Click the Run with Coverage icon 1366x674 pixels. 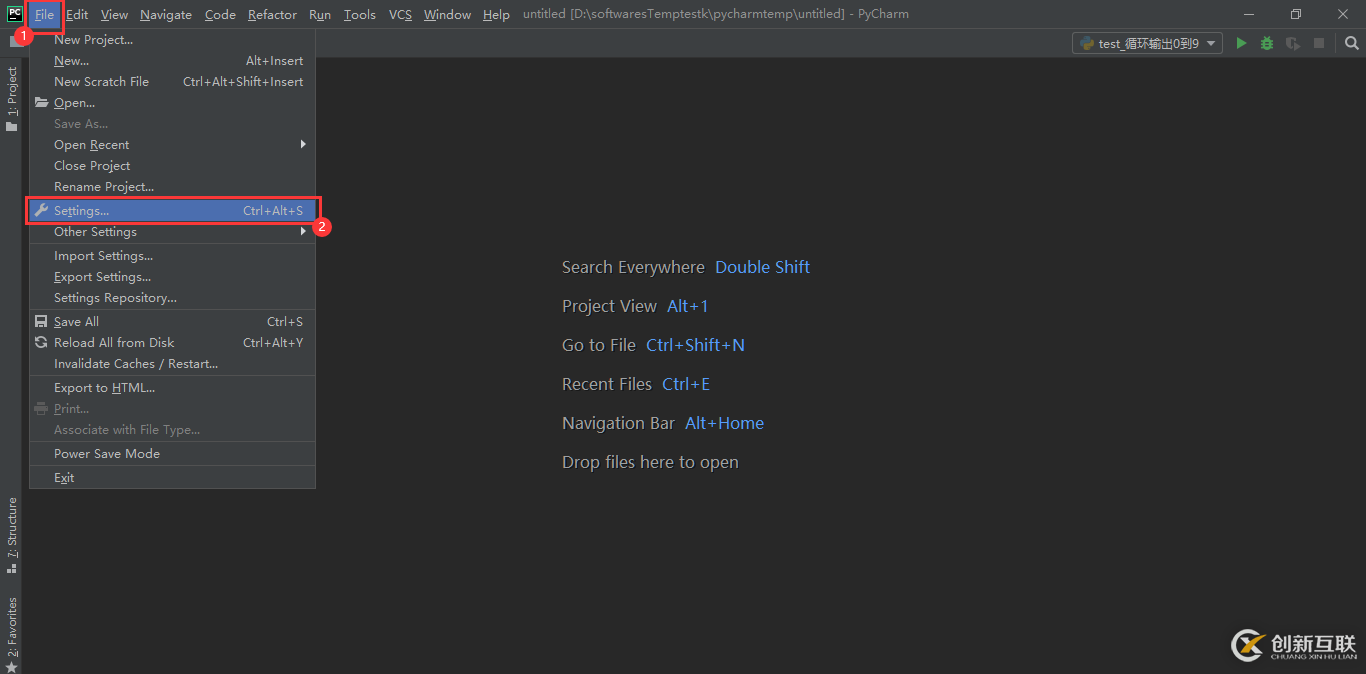tap(1293, 43)
